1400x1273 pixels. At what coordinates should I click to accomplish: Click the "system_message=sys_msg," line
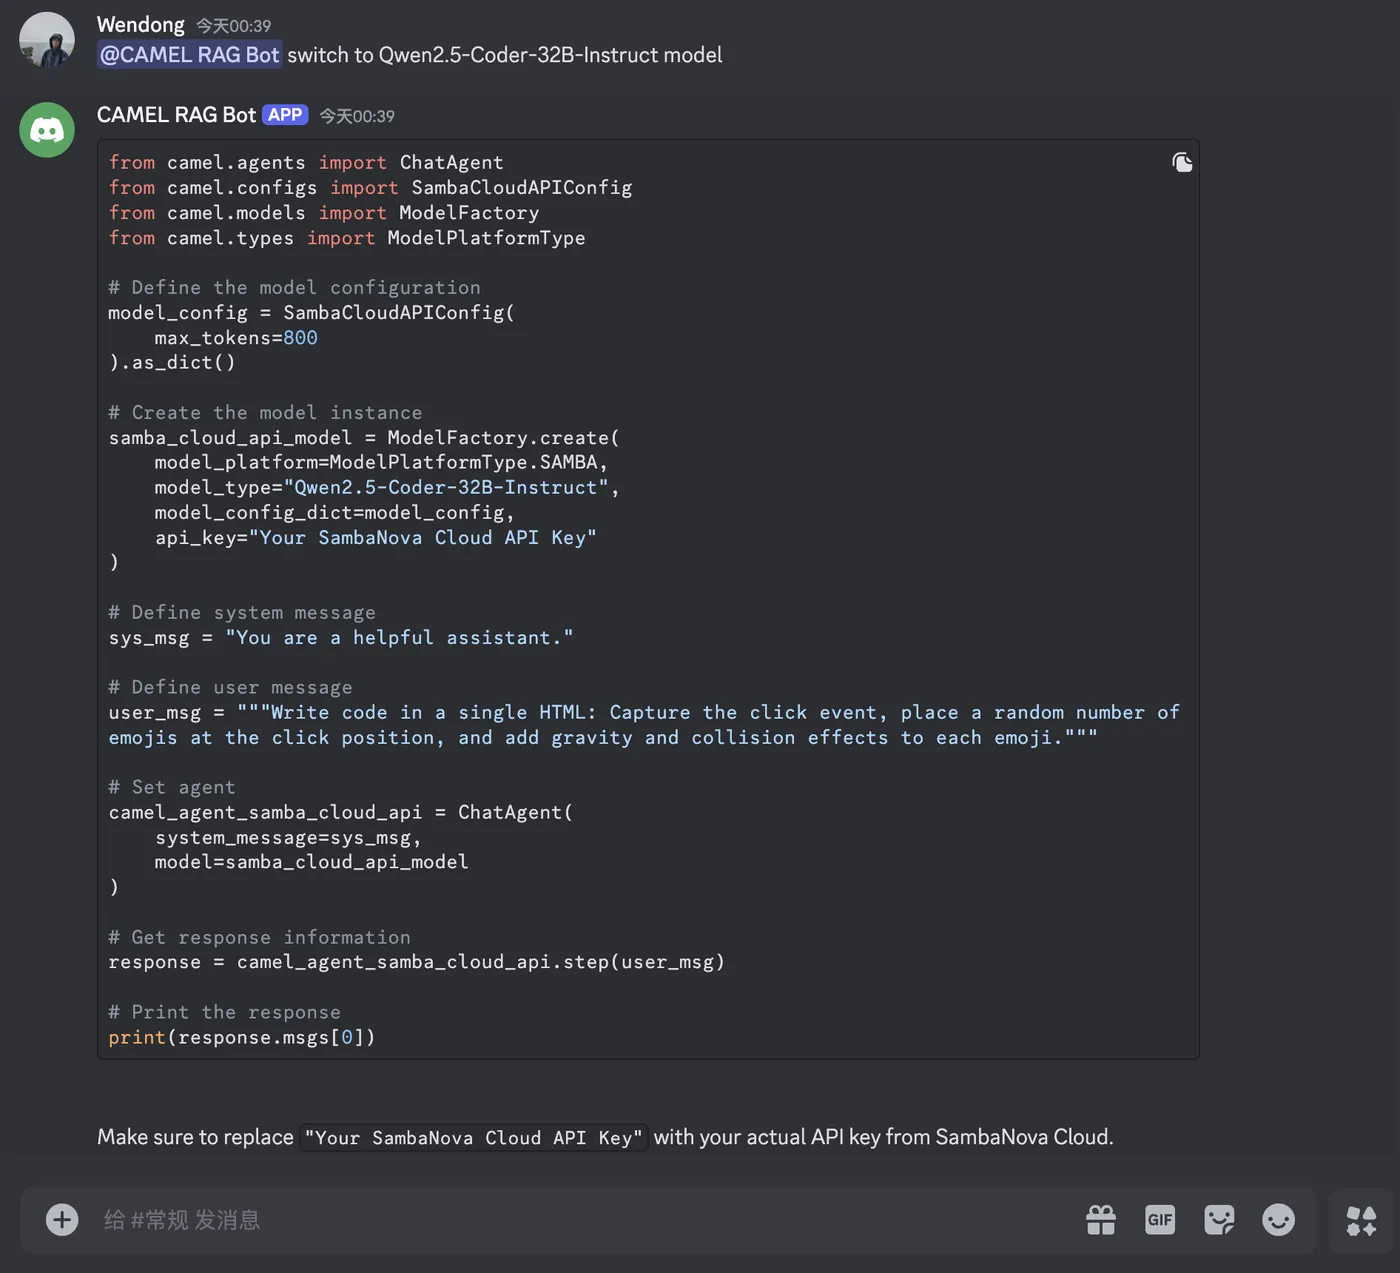point(288,837)
